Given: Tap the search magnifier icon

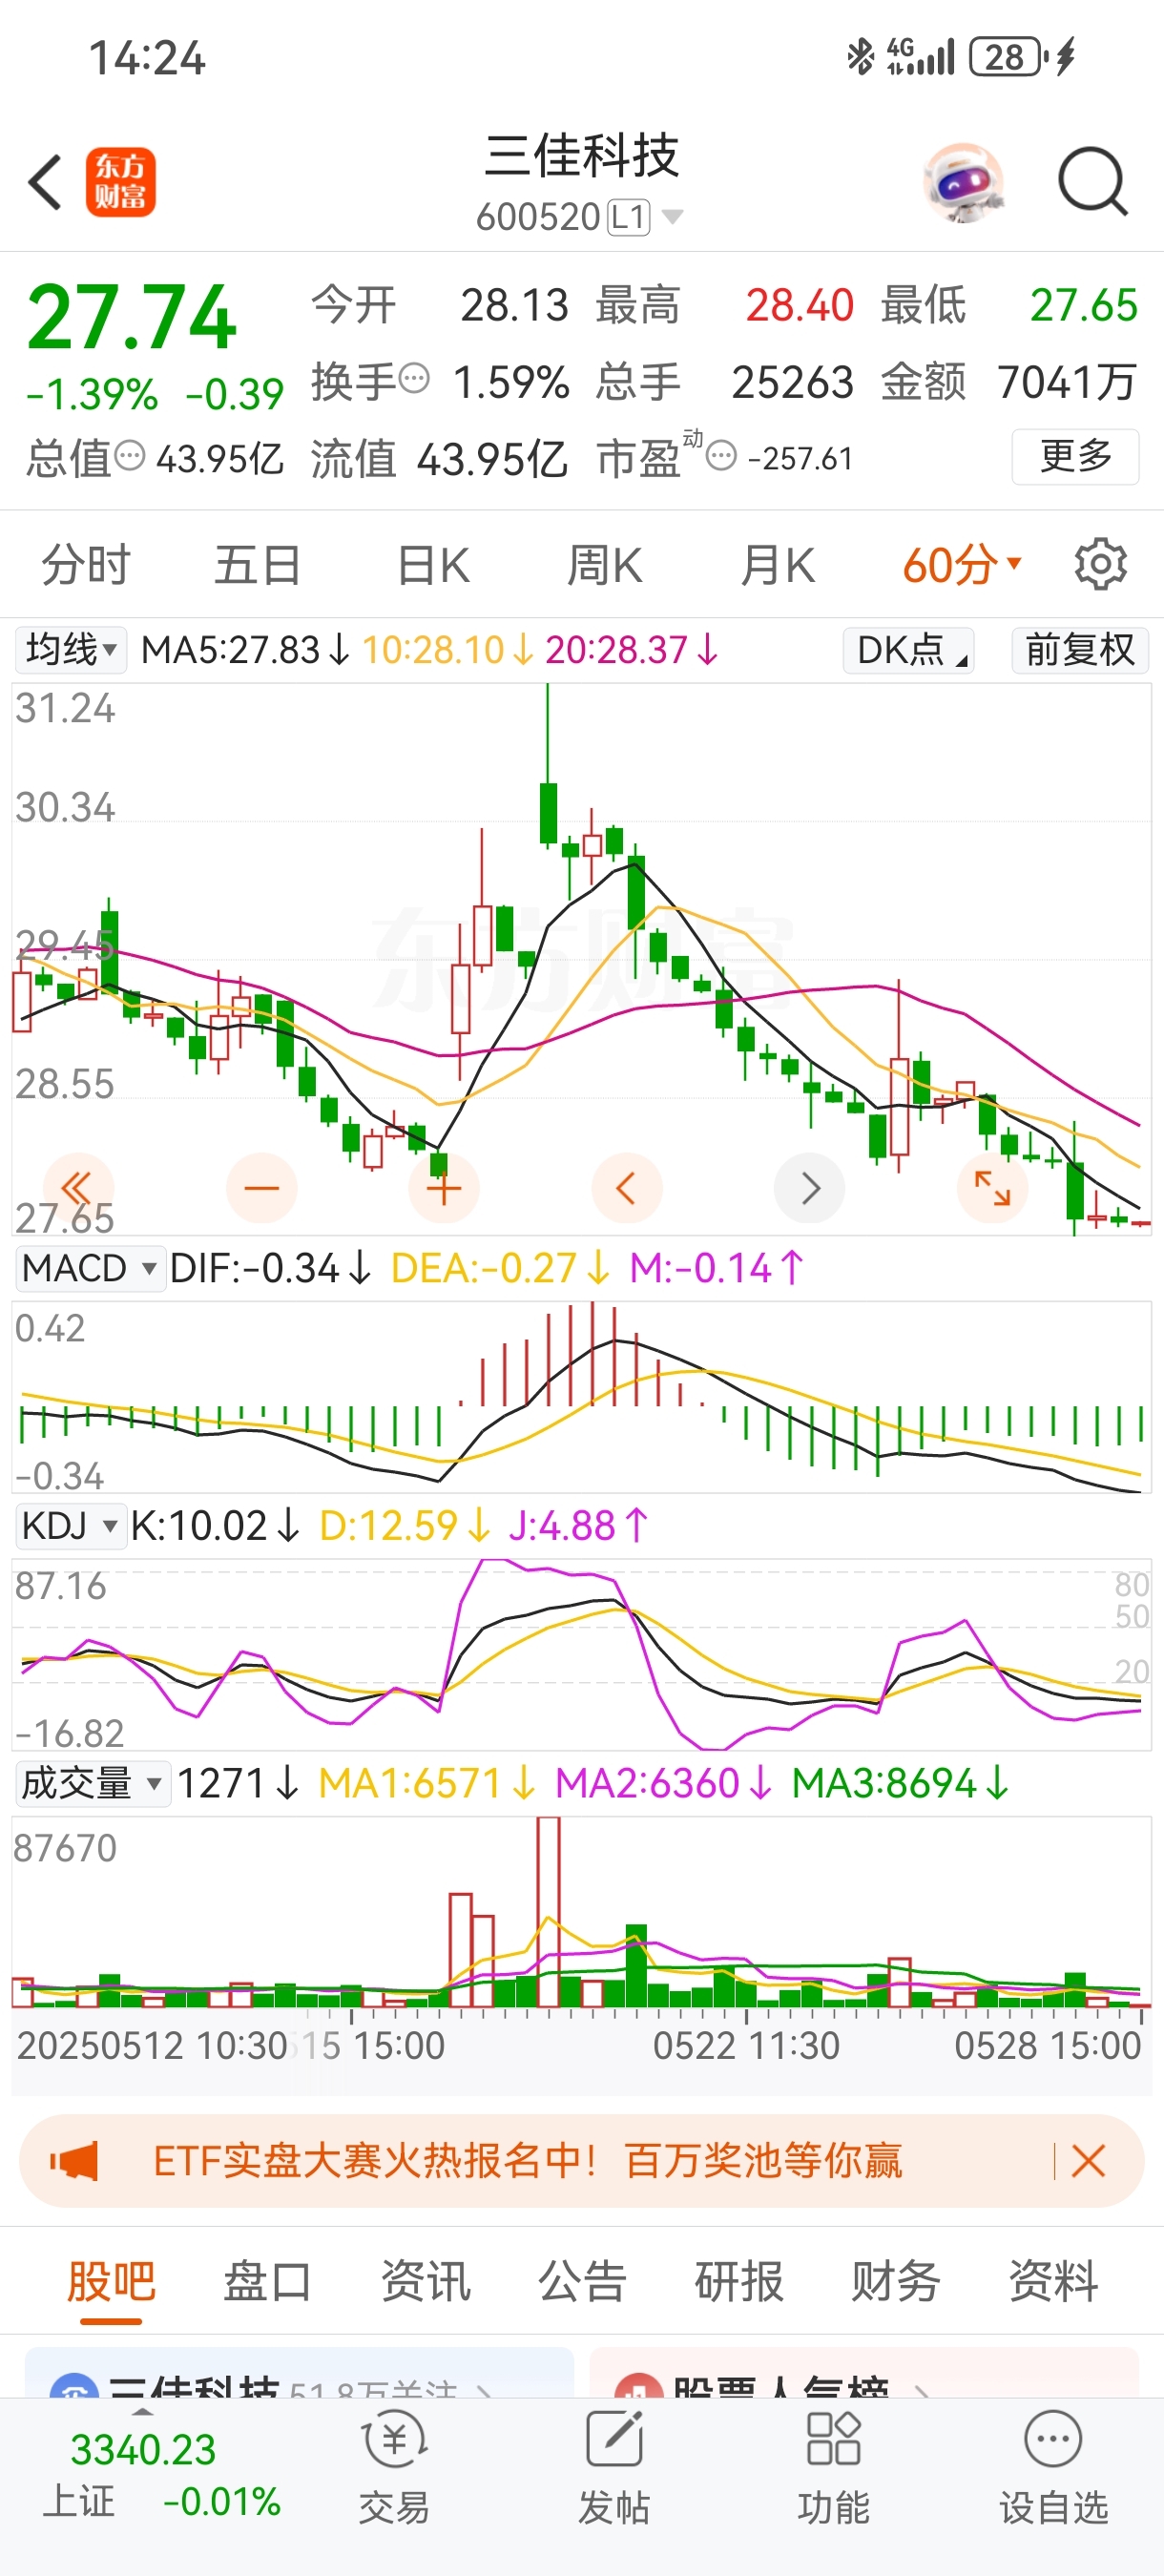Looking at the screenshot, I should coord(1093,182).
